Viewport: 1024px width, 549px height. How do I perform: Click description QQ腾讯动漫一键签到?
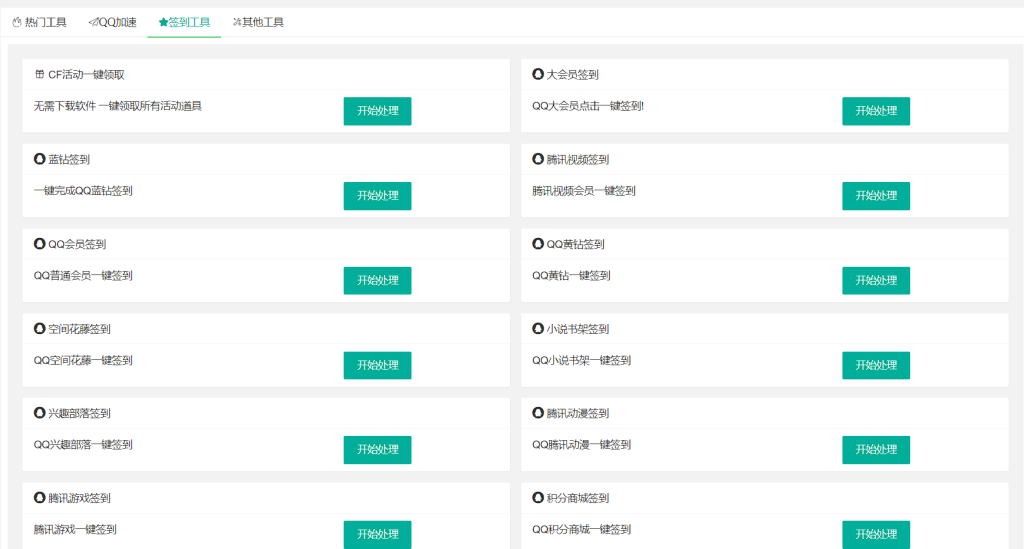pyautogui.click(x=581, y=445)
